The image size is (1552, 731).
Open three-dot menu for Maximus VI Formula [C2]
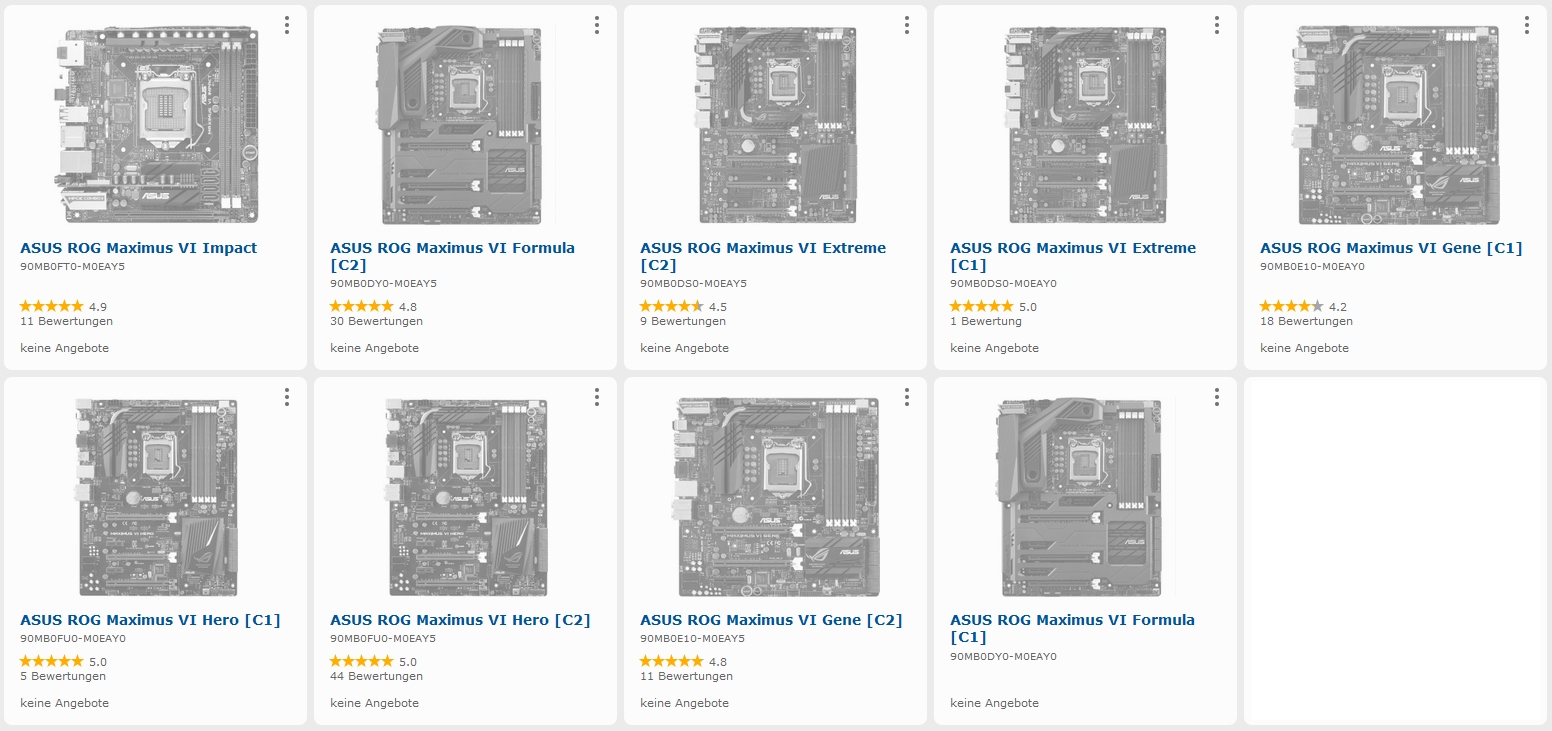pyautogui.click(x=597, y=25)
